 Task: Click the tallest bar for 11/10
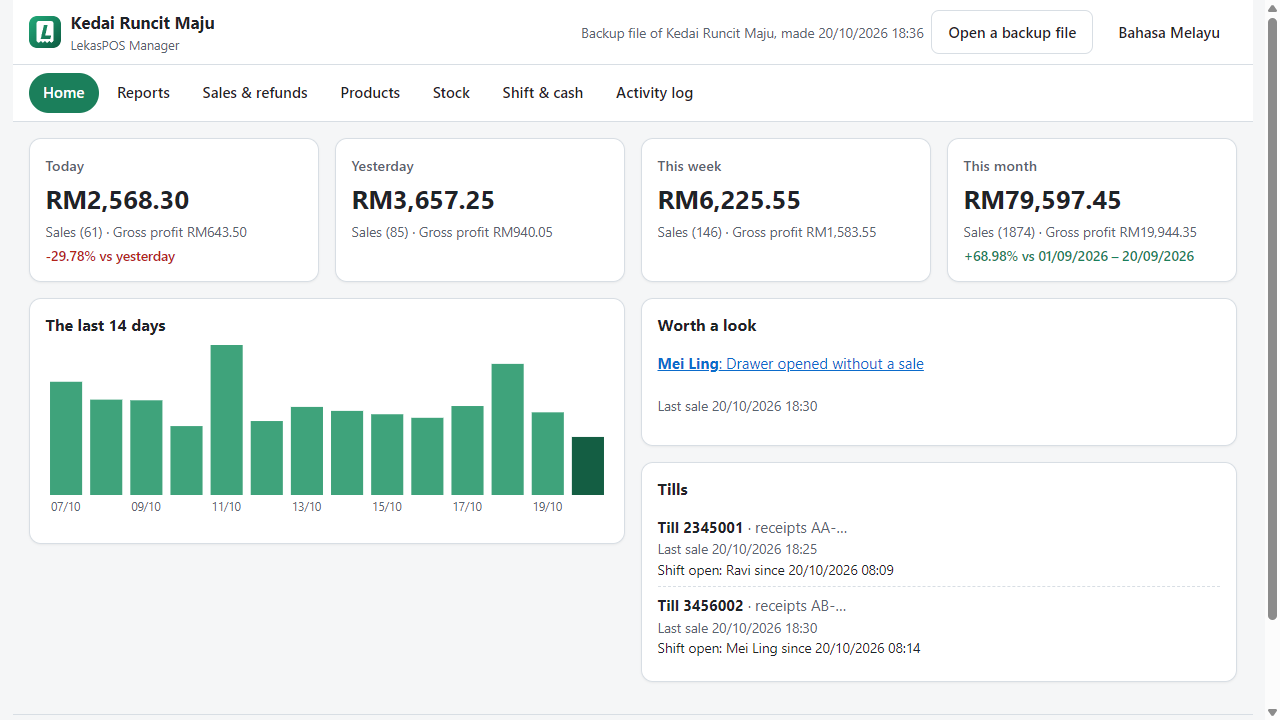point(226,420)
